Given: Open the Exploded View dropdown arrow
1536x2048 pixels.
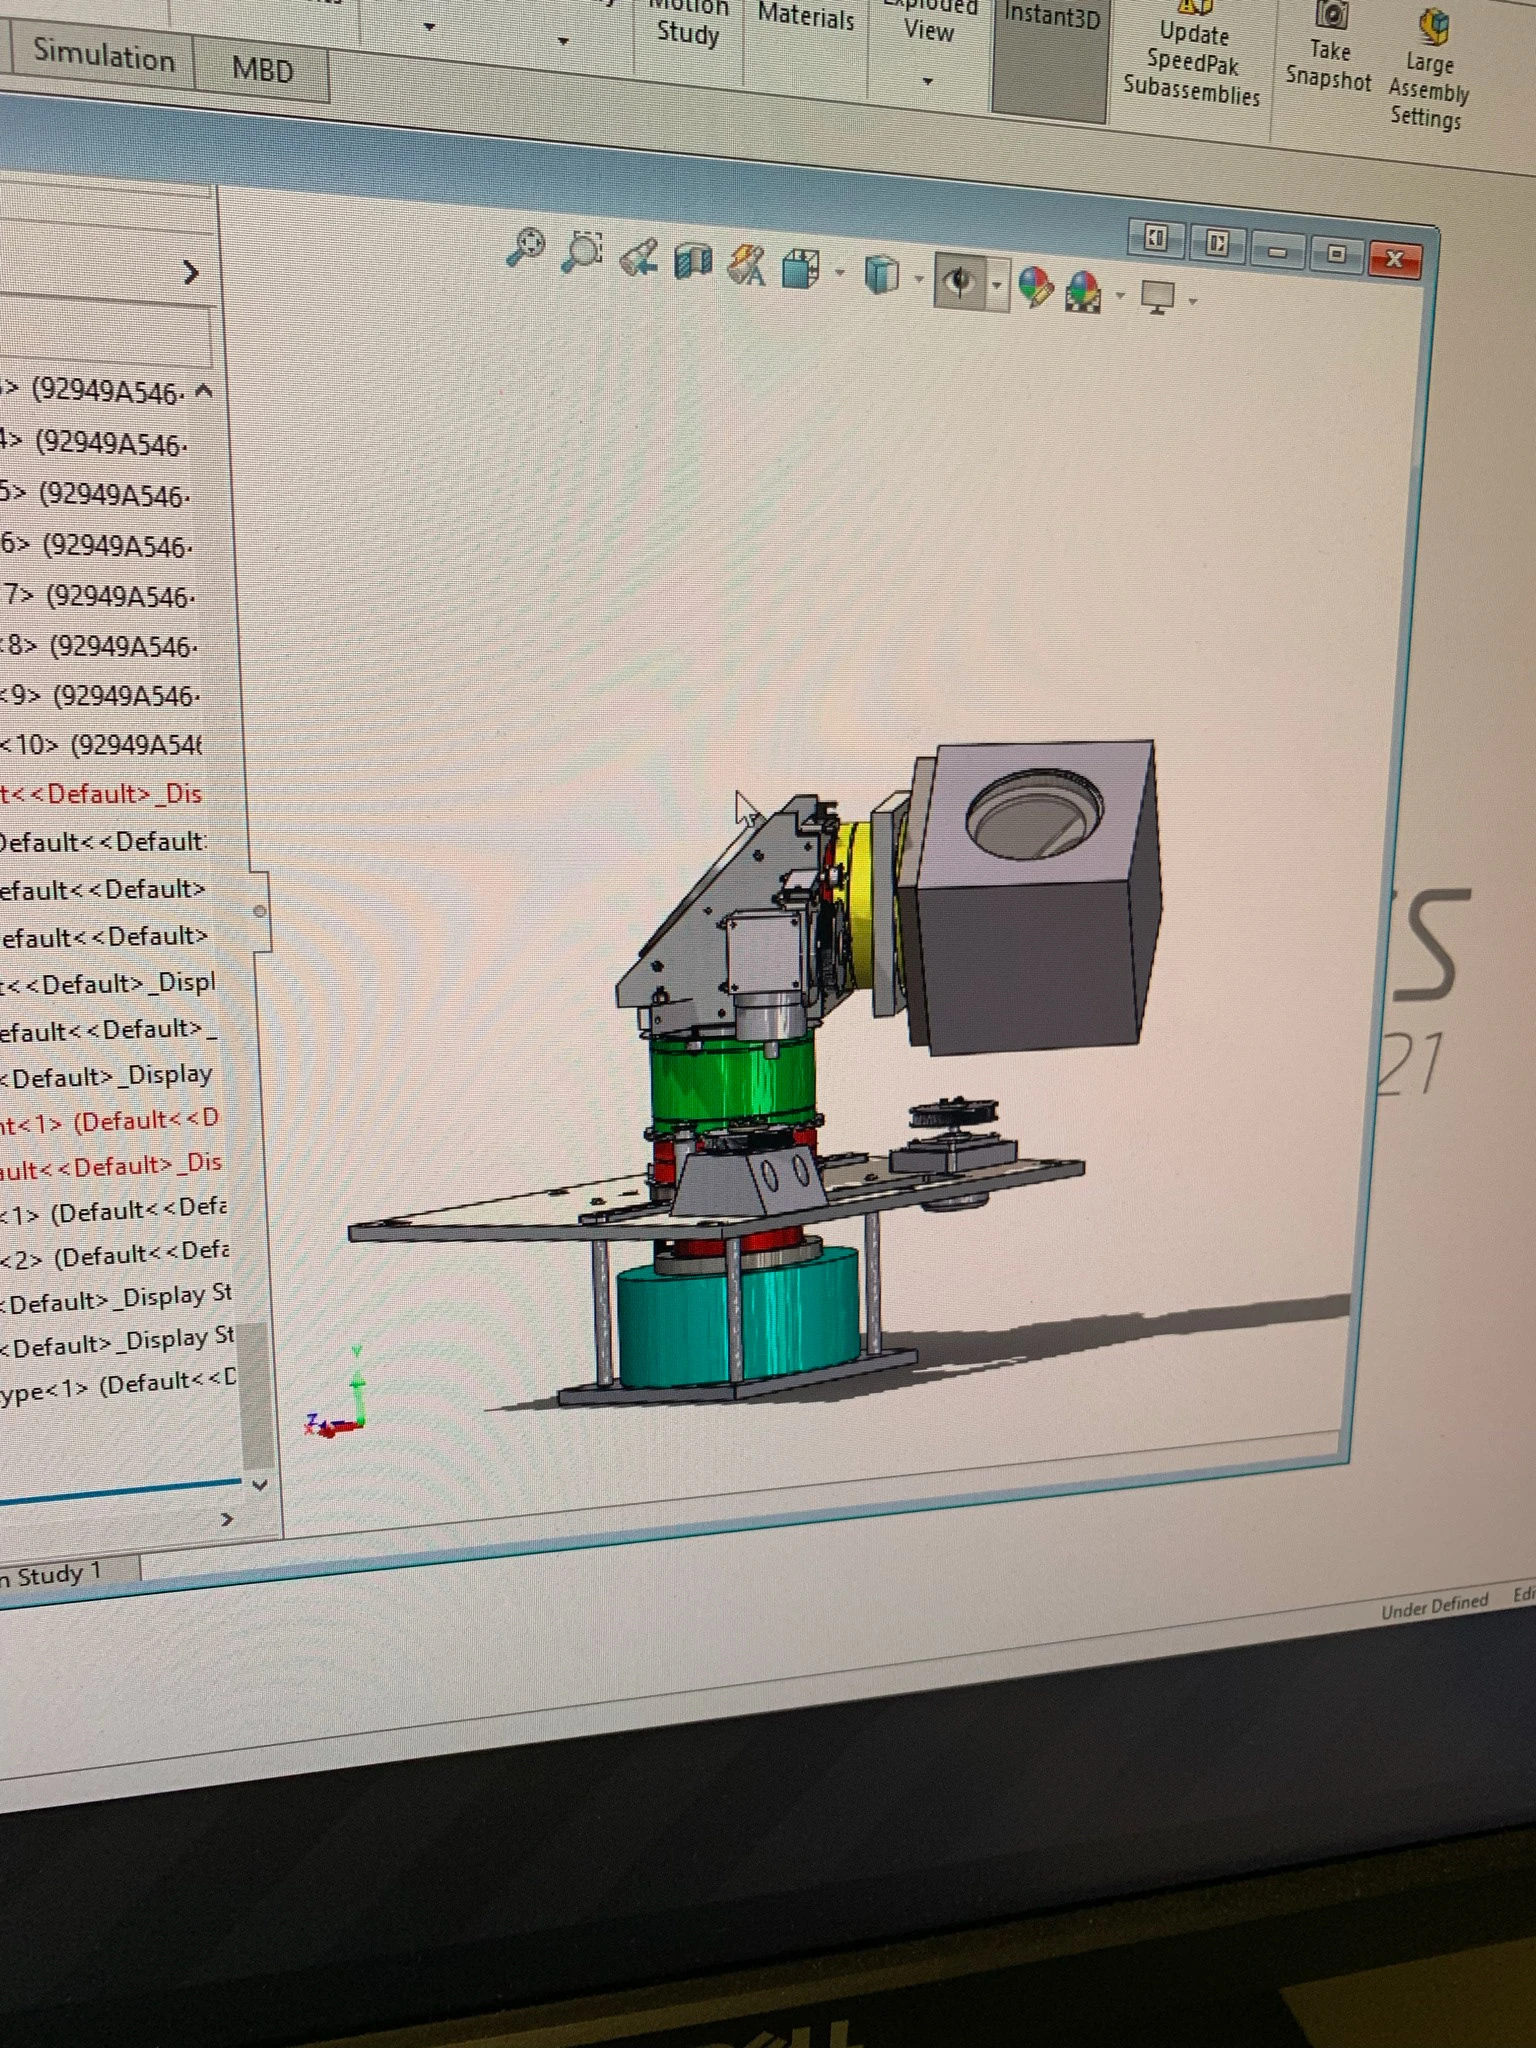Looking at the screenshot, I should click(928, 81).
